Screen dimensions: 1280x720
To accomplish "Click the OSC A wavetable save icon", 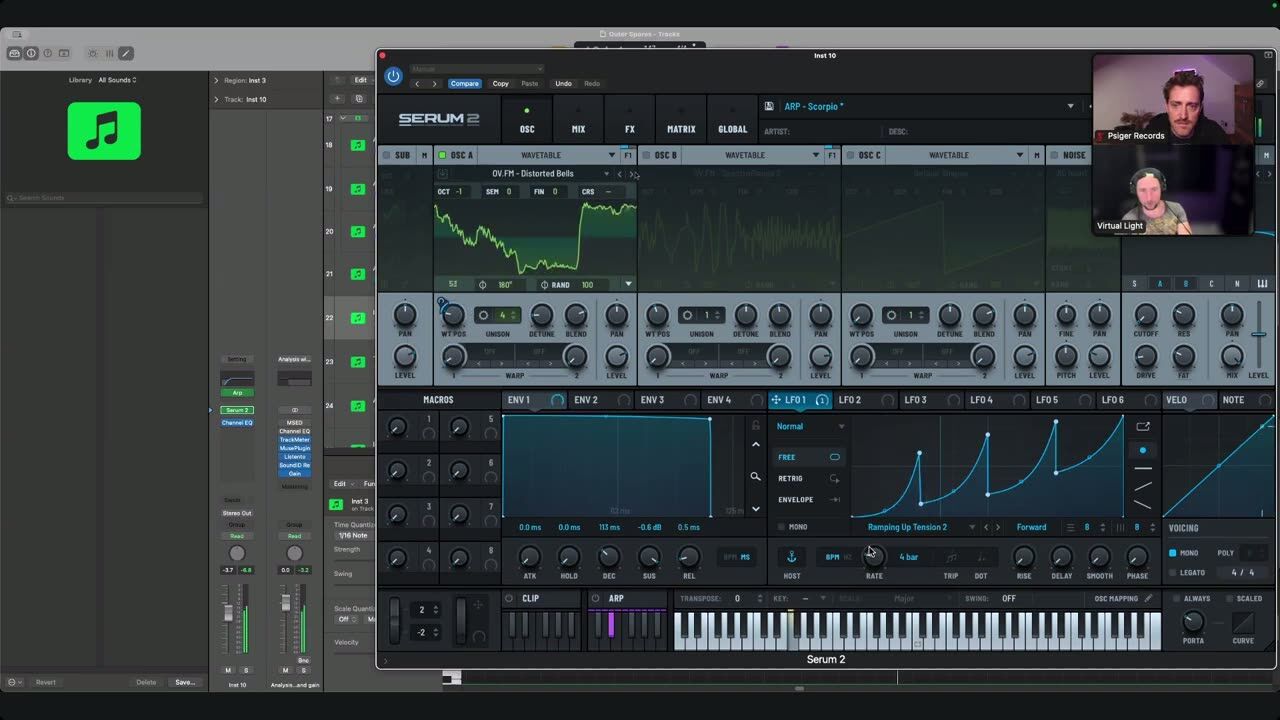I will tap(443, 174).
